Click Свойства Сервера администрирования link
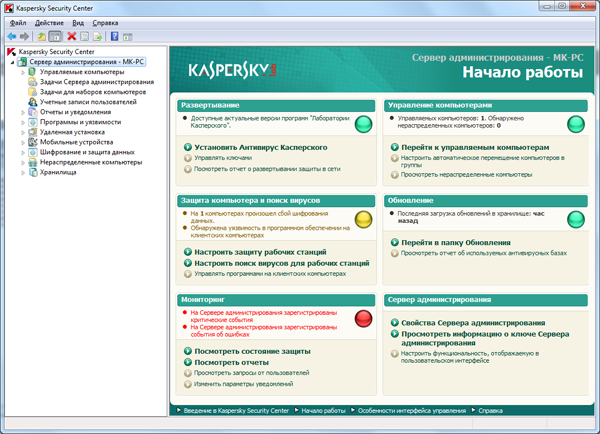The height and width of the screenshot is (434, 600). [x=473, y=323]
